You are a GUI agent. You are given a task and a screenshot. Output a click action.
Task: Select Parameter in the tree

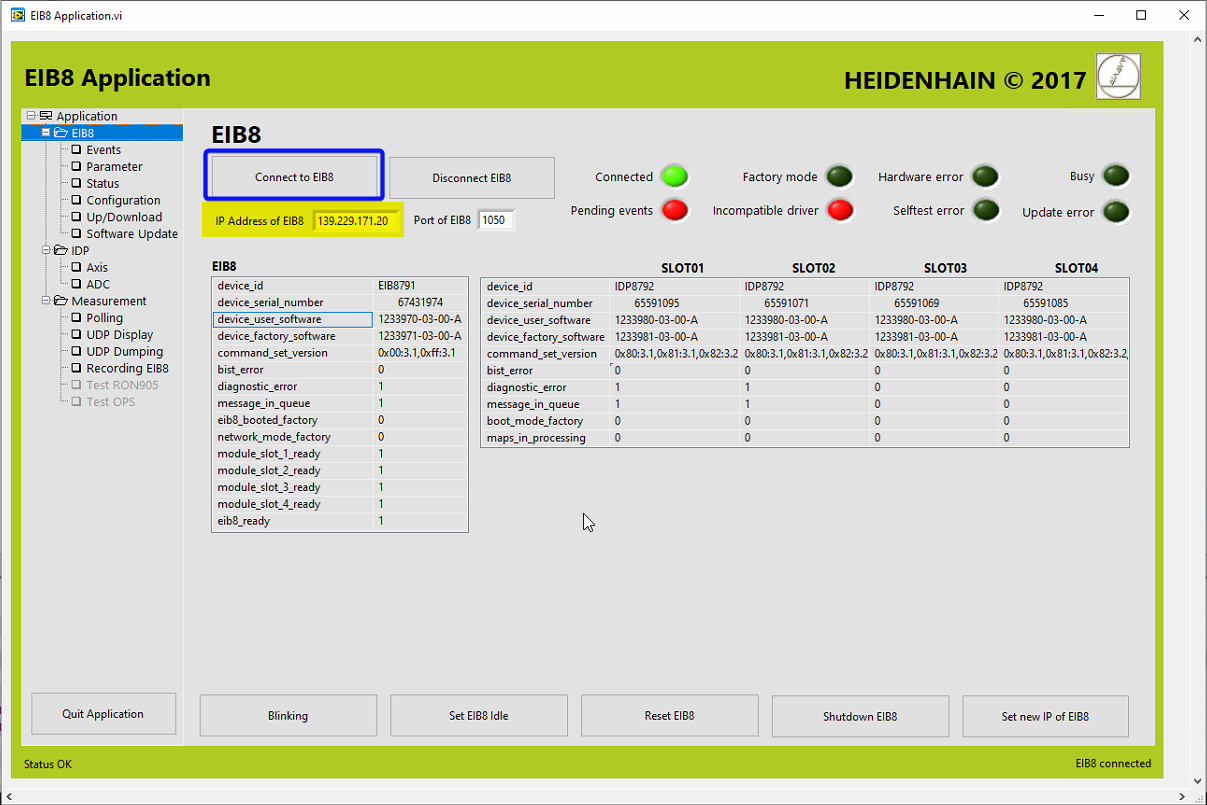[x=114, y=167]
